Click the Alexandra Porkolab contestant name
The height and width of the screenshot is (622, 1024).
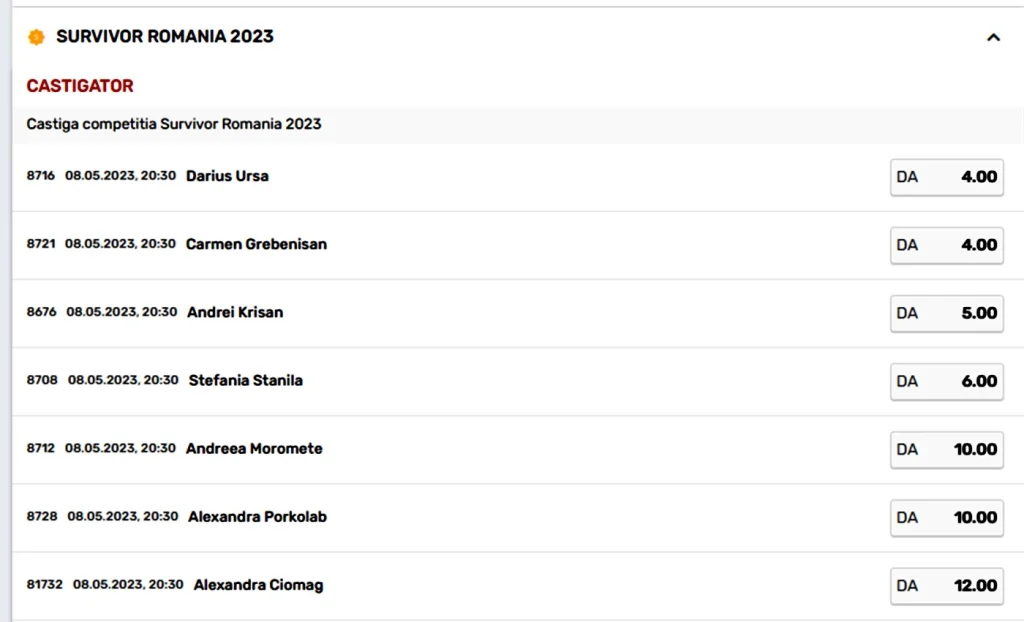257,517
